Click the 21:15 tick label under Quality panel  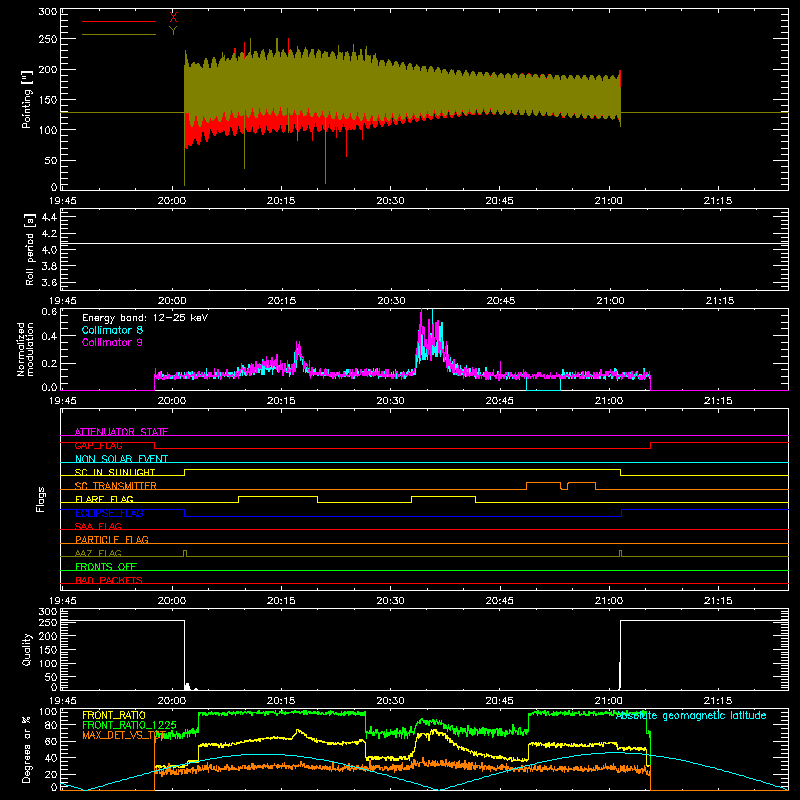718,701
